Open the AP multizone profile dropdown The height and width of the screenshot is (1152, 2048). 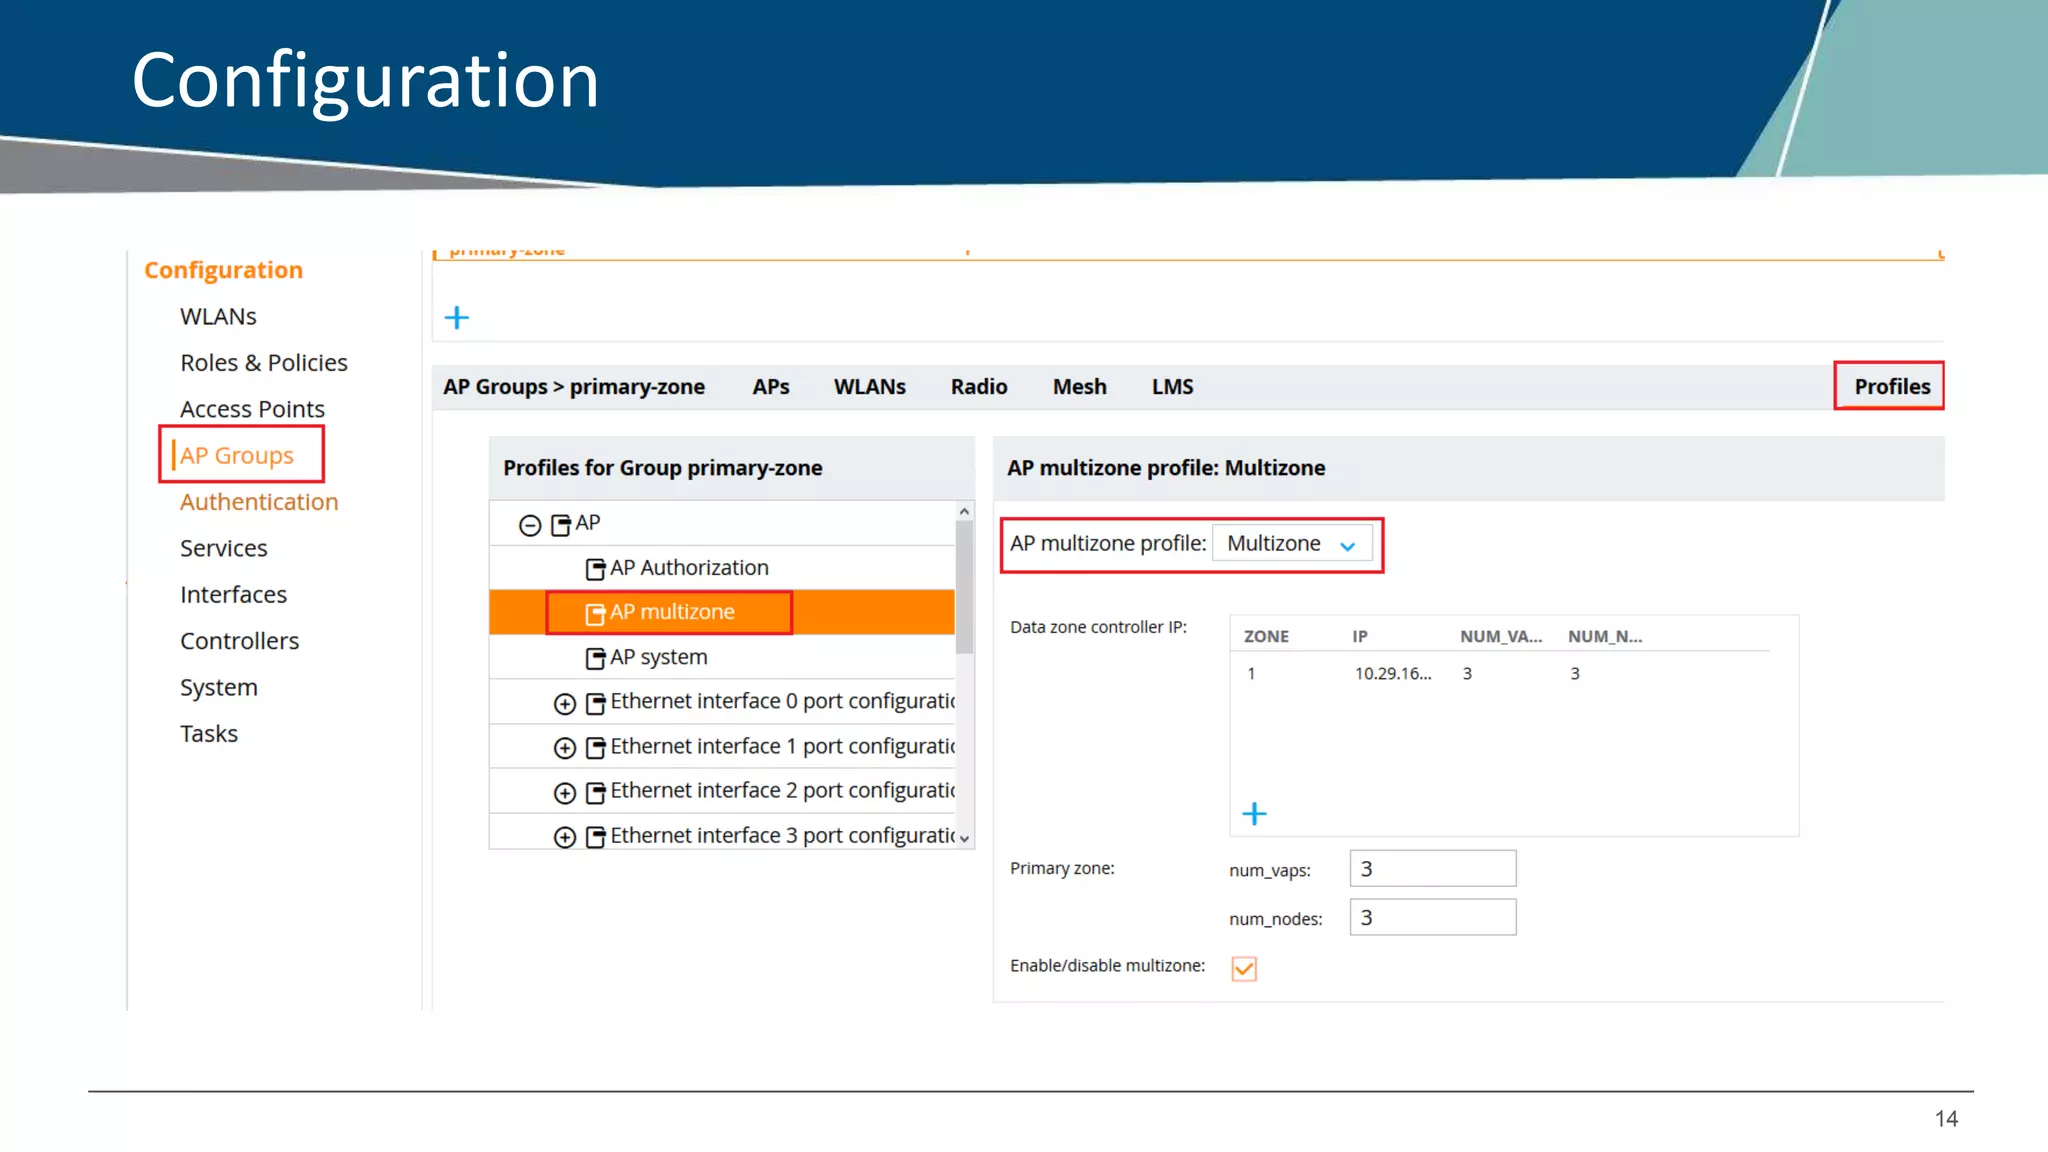pyautogui.click(x=1291, y=544)
